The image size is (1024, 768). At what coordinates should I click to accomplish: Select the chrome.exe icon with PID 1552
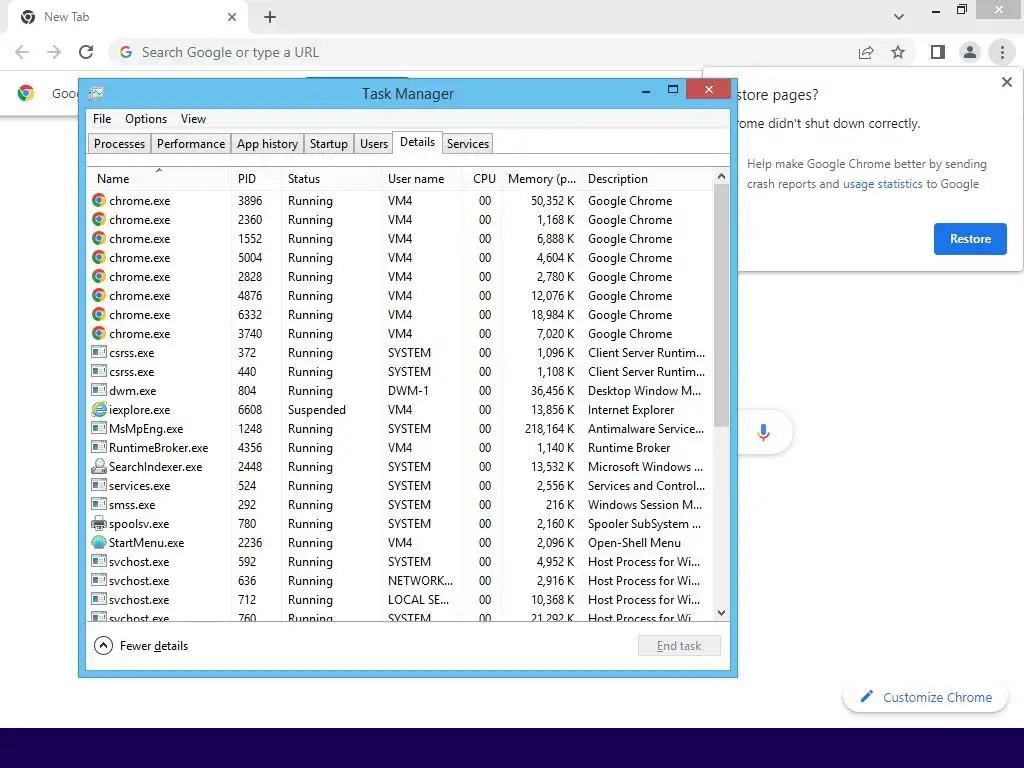click(99, 238)
